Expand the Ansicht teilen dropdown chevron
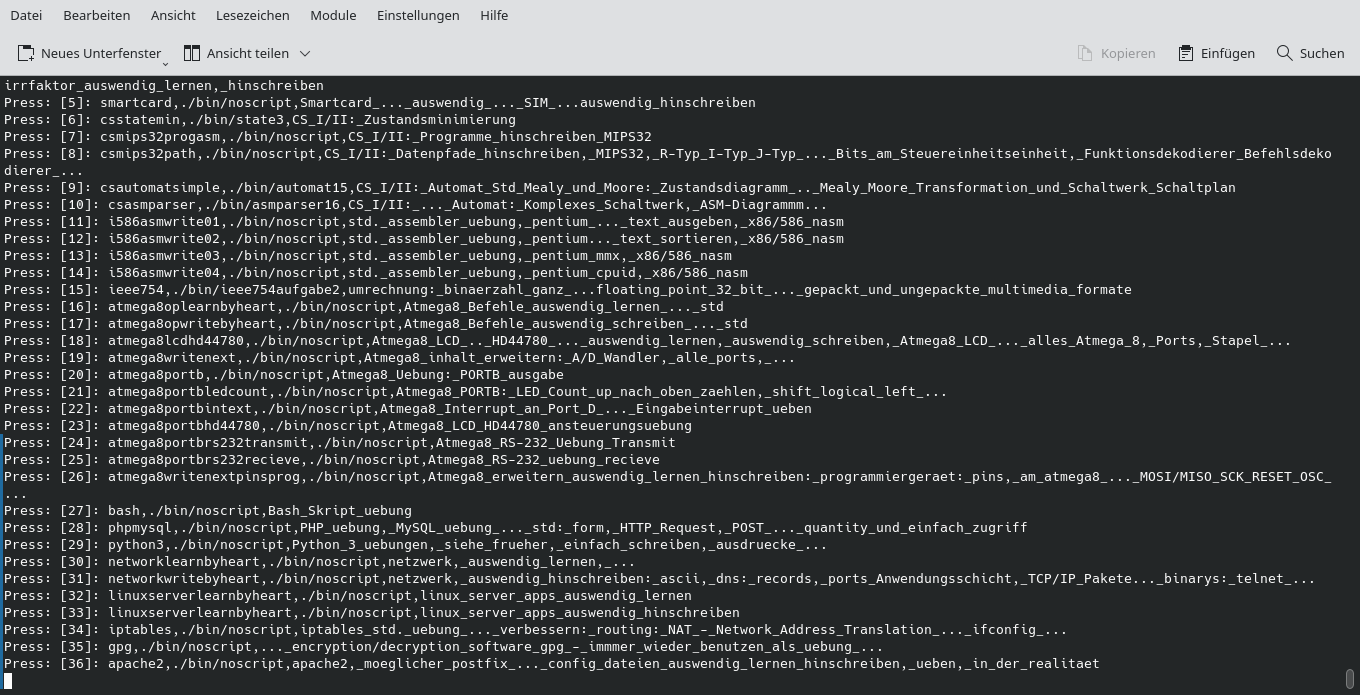Viewport: 1360px width, 695px height. click(x=304, y=54)
